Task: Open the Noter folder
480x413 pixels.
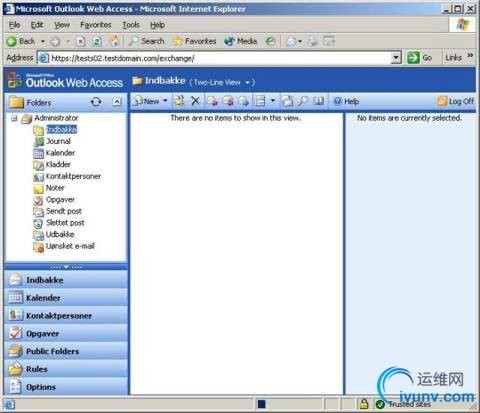Action: 55,188
